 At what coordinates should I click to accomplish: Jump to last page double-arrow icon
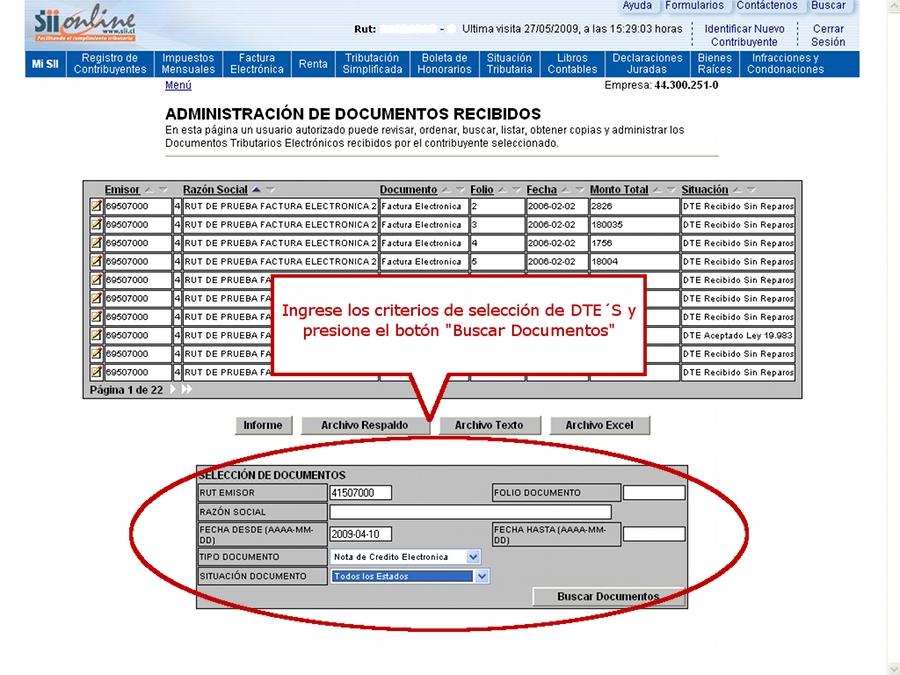[x=187, y=389]
